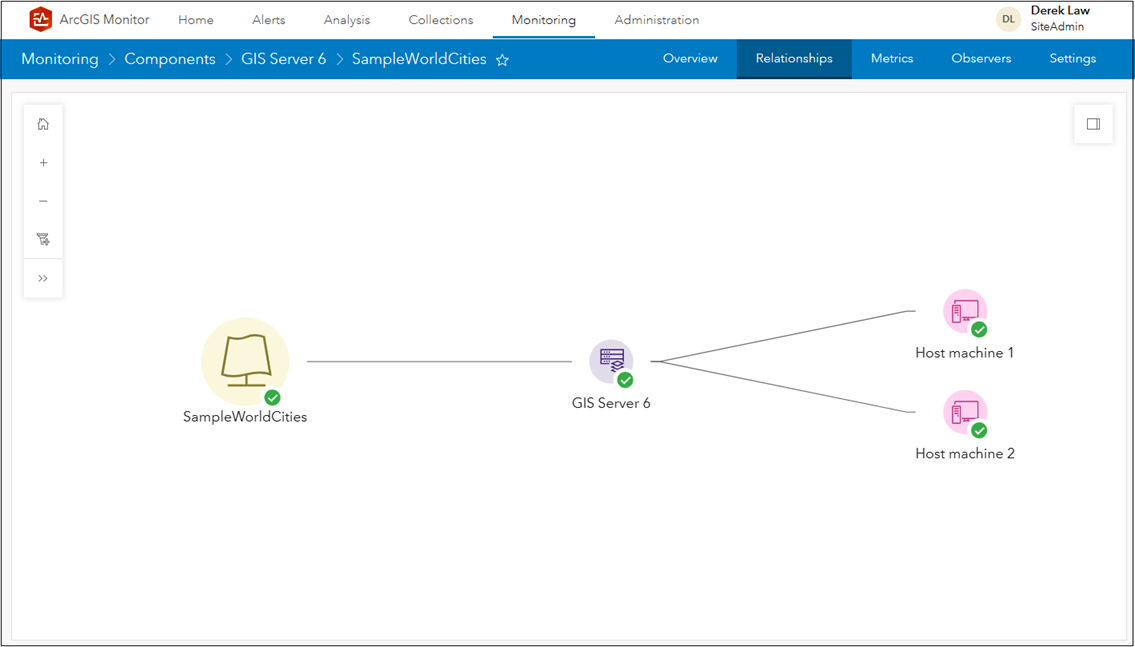Click the GIS Server 6 node label
The height and width of the screenshot is (647, 1135).
point(611,403)
